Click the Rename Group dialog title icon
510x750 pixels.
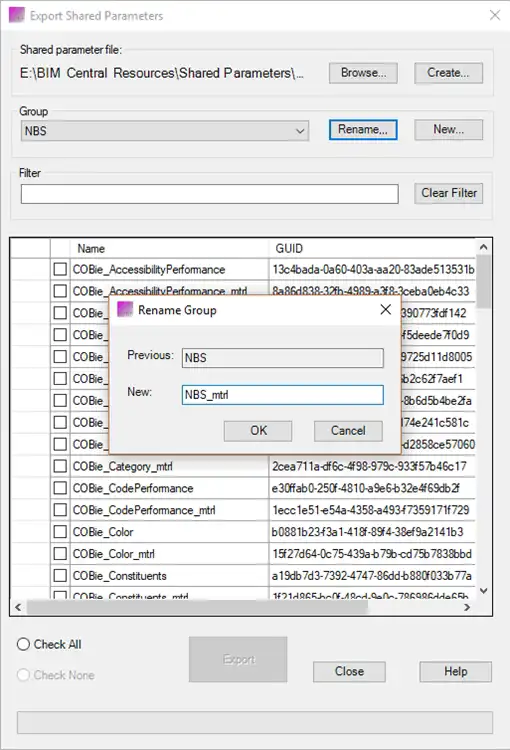click(125, 309)
